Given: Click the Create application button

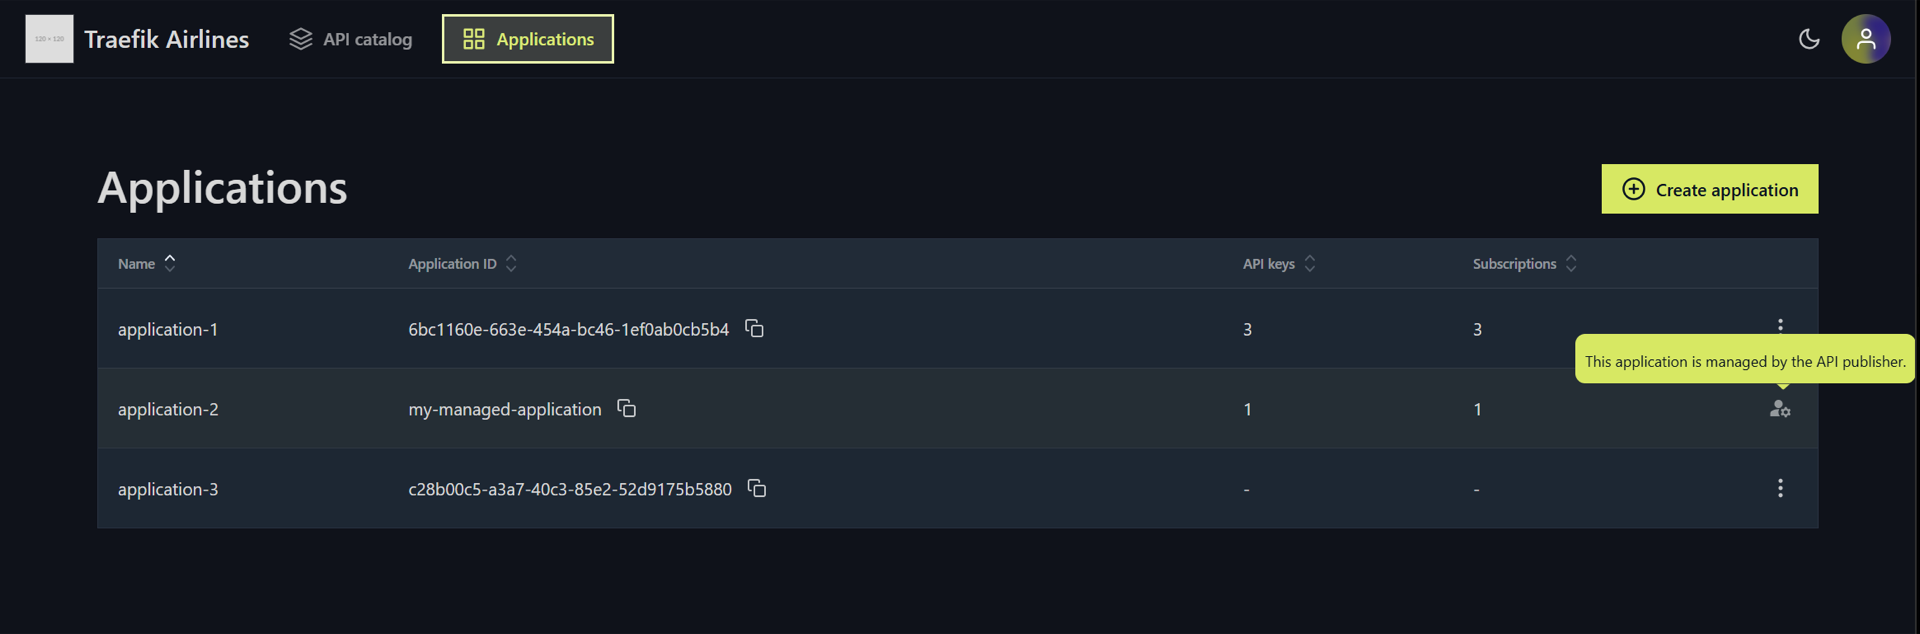Looking at the screenshot, I should click(x=1710, y=189).
